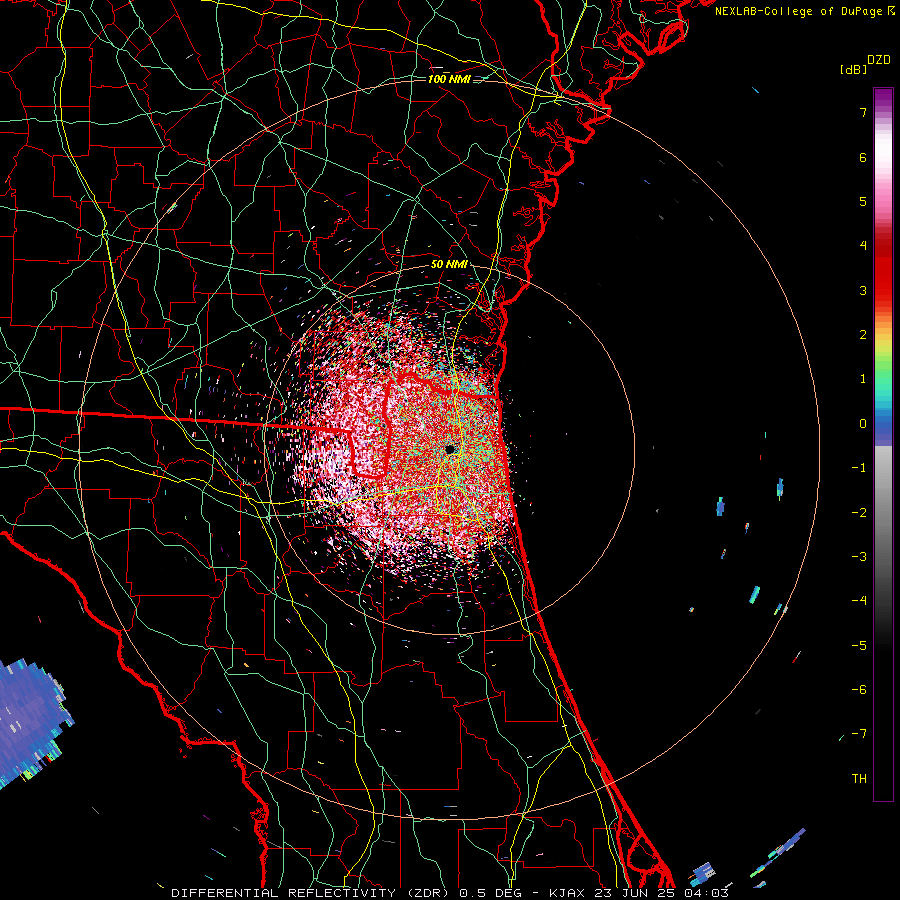
Task: Click the 4 dB value on color scale
Action: (863, 246)
